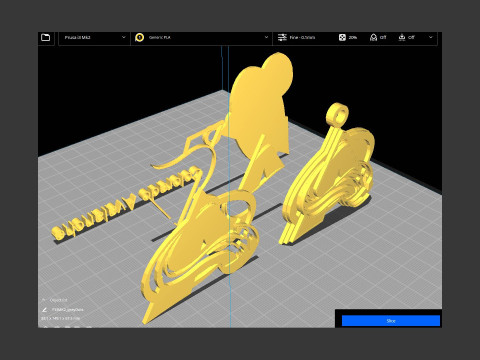Select the mirrored text model on the build plate
This screenshot has height=360, width=480.
(127, 203)
